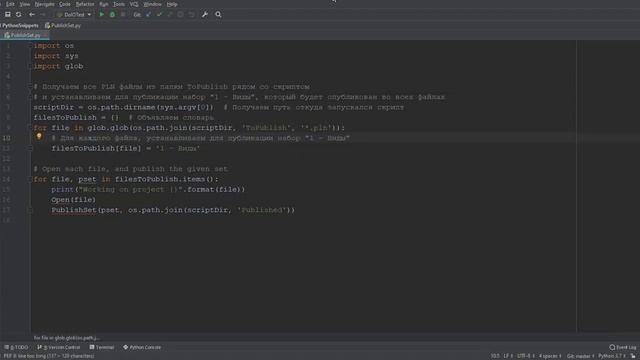This screenshot has height=360, width=640.
Task: Change UTF-8 file encoding in status bar
Action: point(526,356)
